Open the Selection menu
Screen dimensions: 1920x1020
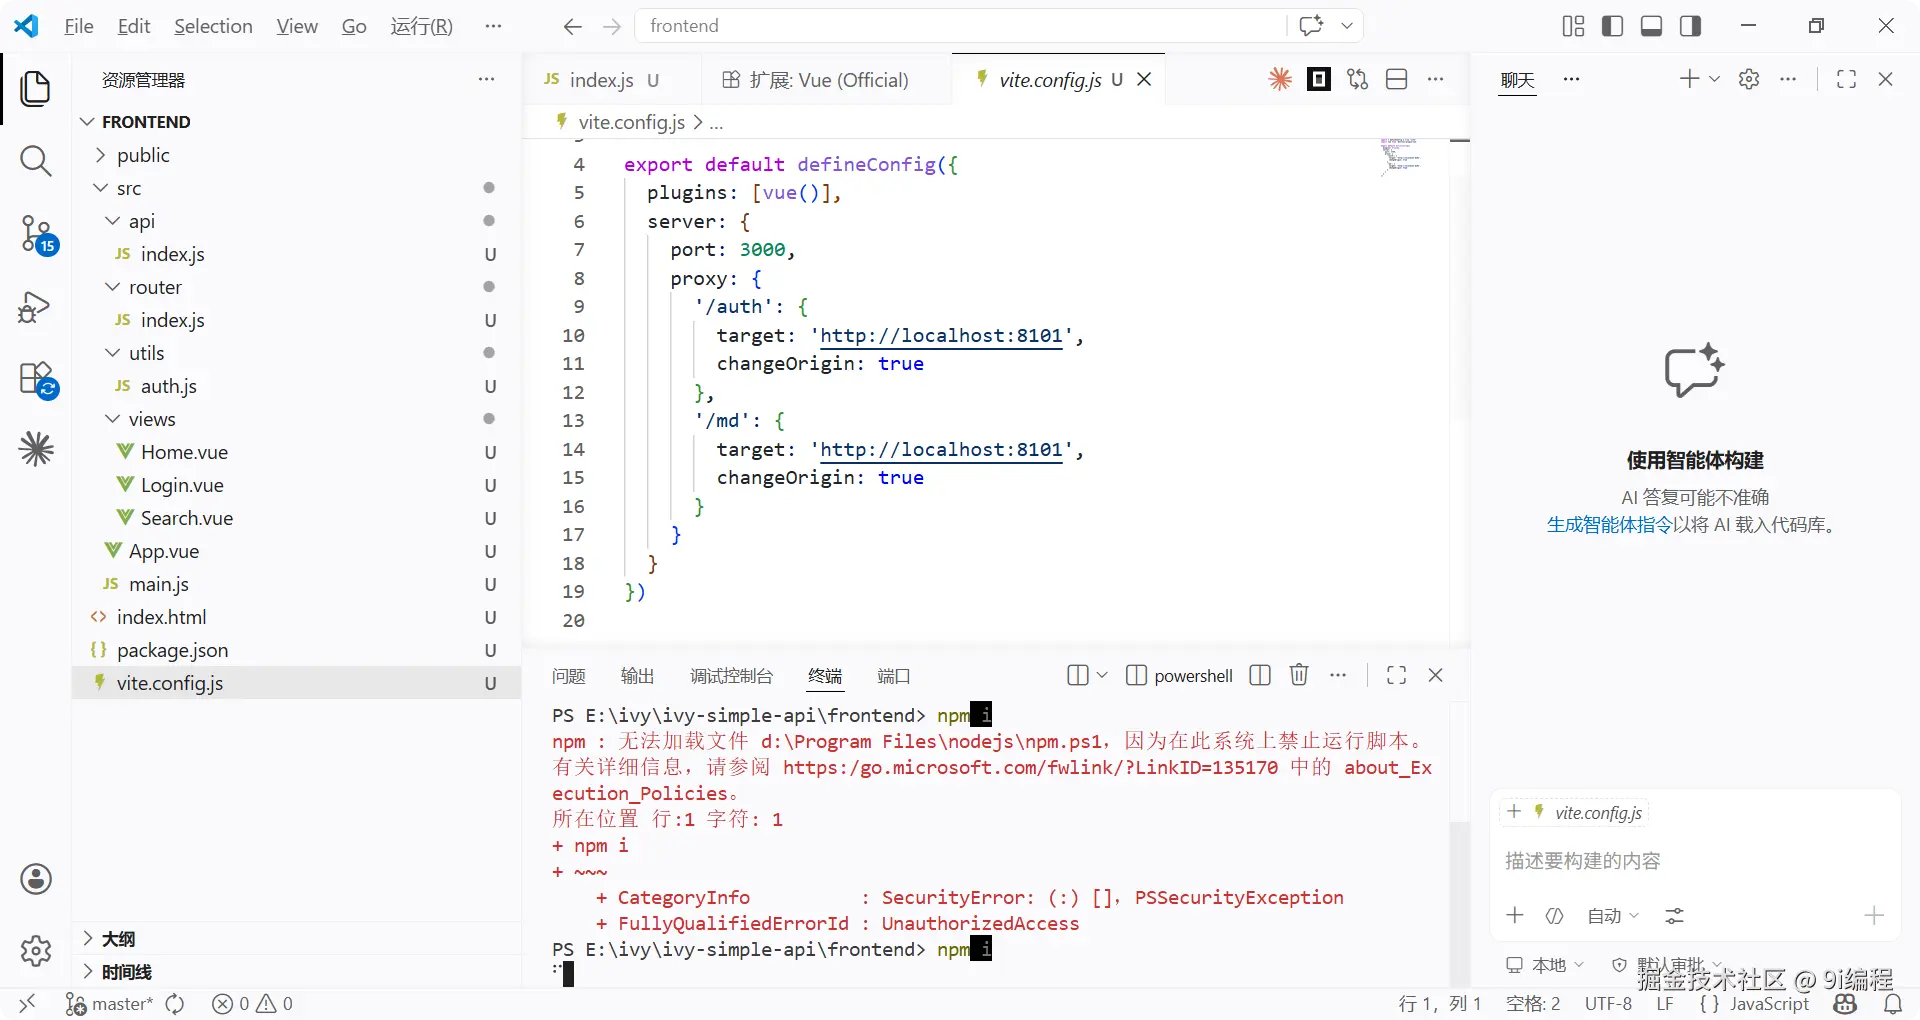213,26
